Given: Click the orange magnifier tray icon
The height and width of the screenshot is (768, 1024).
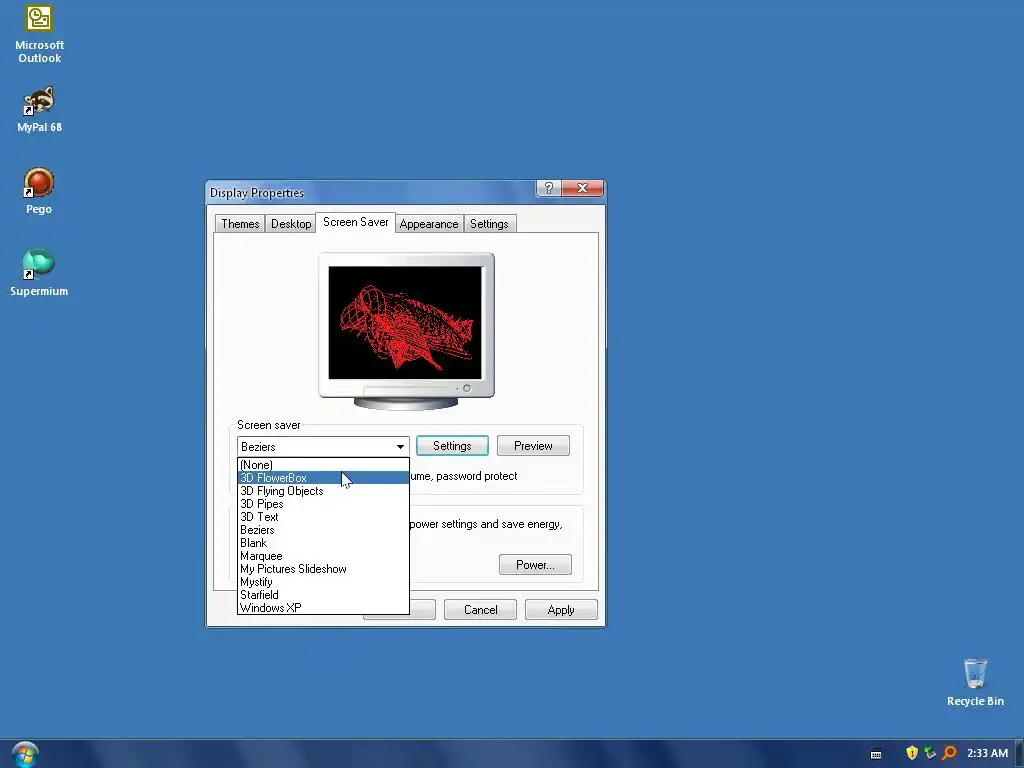Looking at the screenshot, I should [x=949, y=753].
